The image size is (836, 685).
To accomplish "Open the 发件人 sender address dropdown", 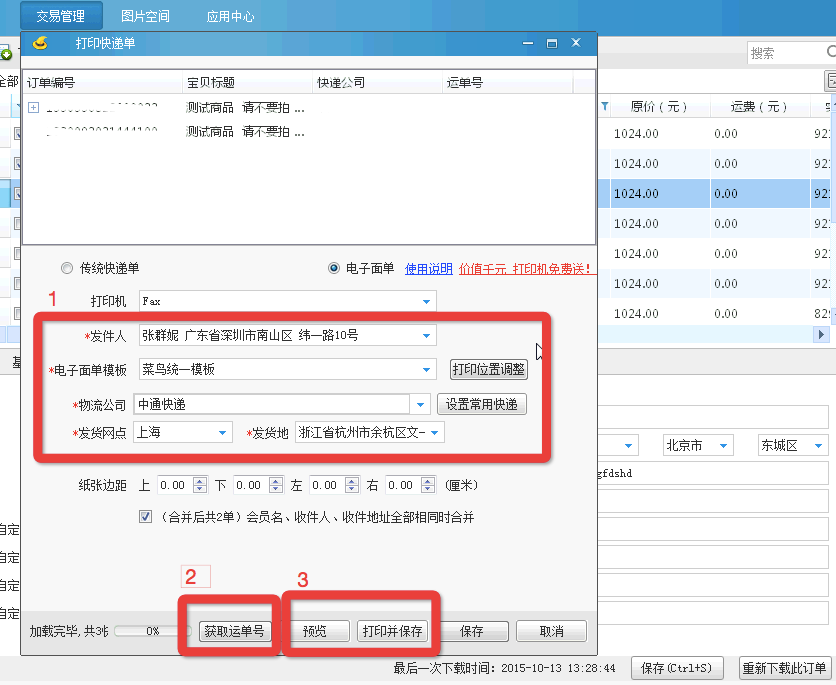I will tap(428, 334).
